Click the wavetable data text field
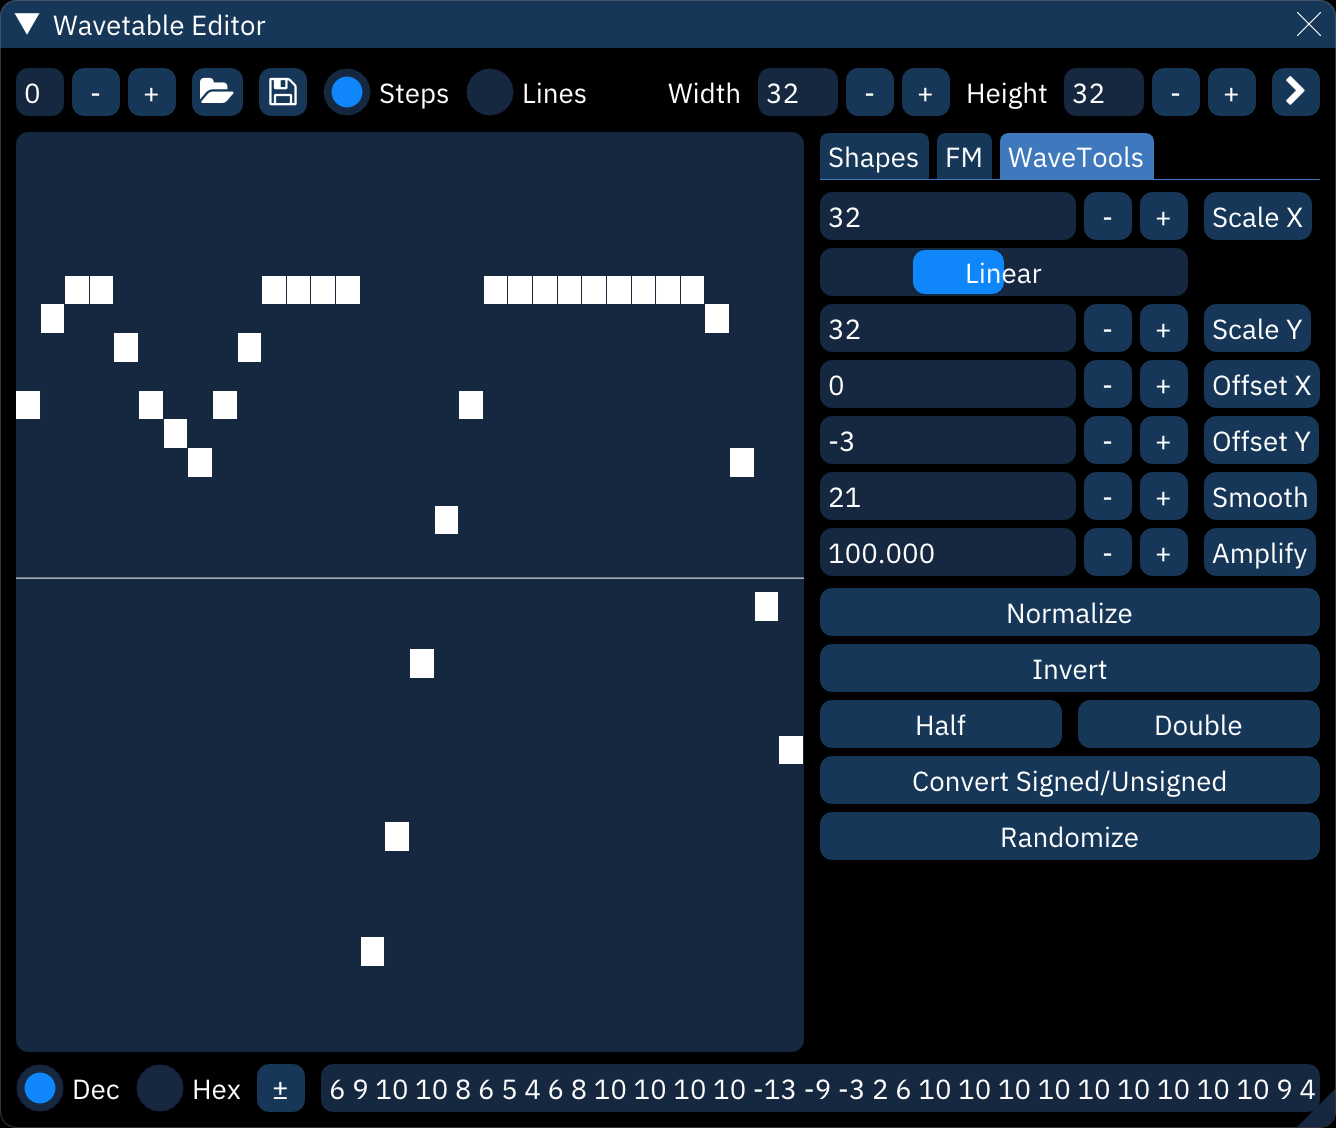 click(x=820, y=1089)
